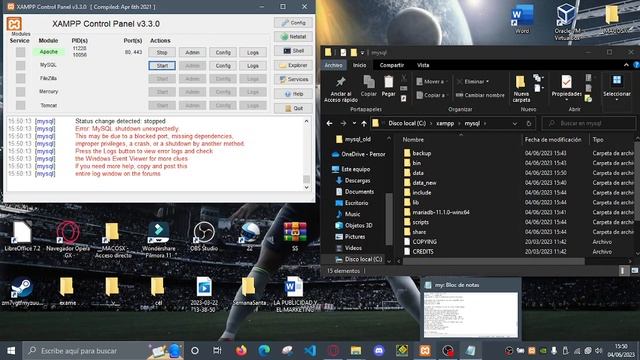640x360 pixels.
Task: Click Copiar in Explorer ribbon
Action: (x=369, y=86)
